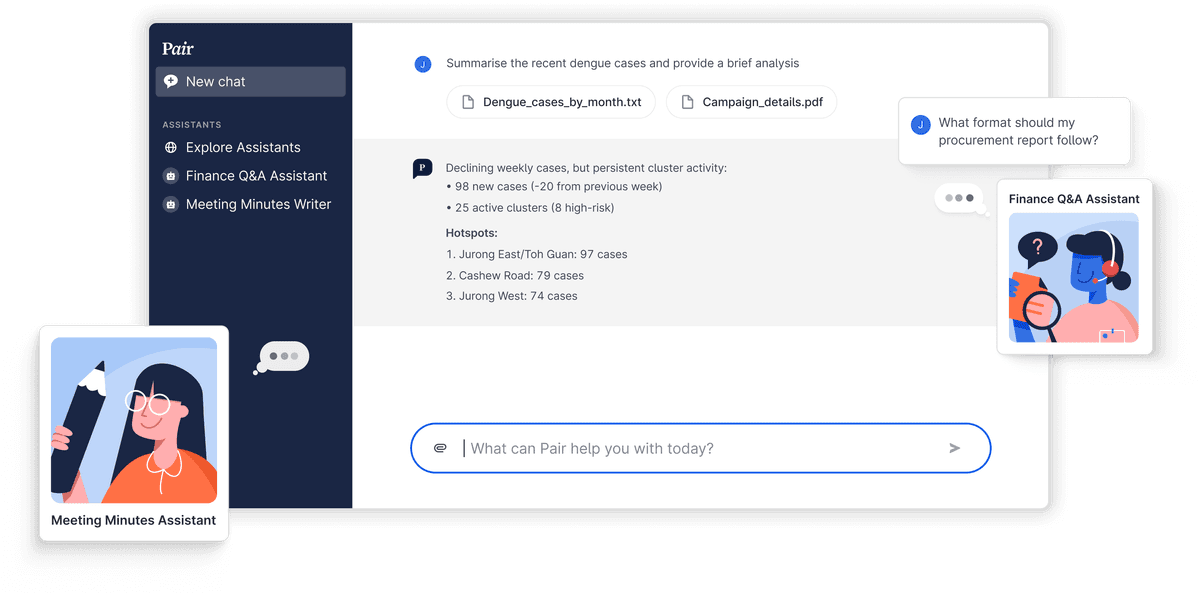Click the Pair response avatar icon
Viewport: 1200px width, 593px height.
(x=423, y=169)
